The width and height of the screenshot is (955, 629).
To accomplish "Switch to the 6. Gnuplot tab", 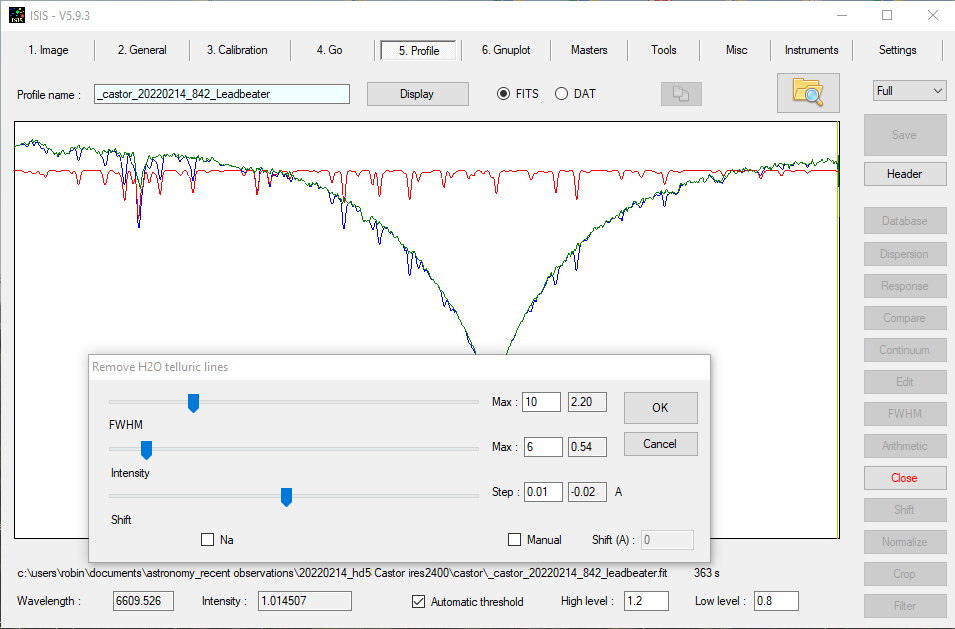I will tap(505, 50).
